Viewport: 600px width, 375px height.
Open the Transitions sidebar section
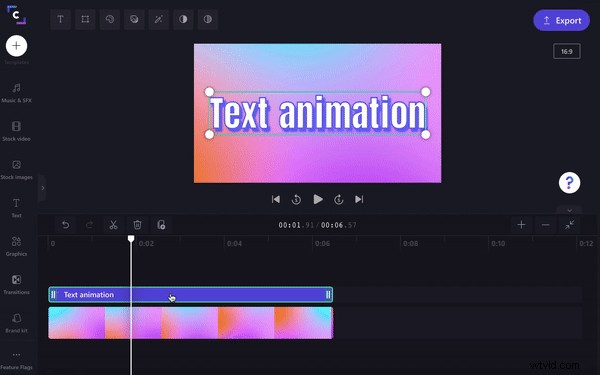16,284
